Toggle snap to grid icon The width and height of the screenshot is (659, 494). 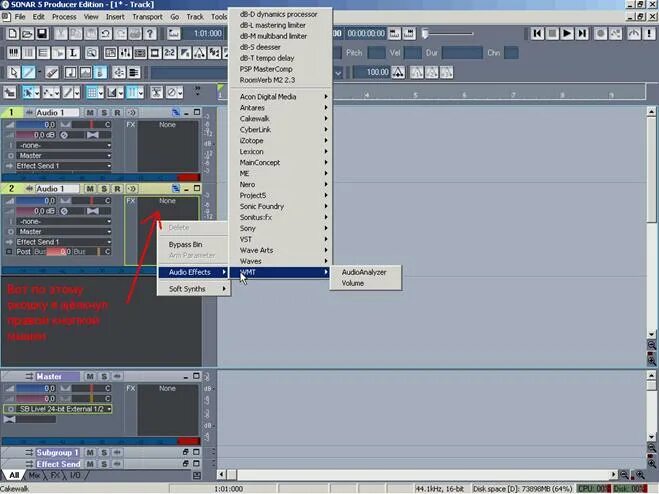coord(92,92)
